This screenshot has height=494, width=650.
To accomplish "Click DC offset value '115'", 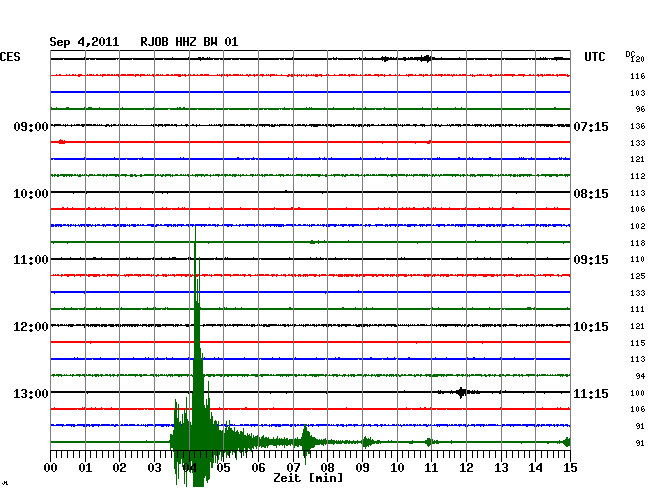I will pos(638,344).
